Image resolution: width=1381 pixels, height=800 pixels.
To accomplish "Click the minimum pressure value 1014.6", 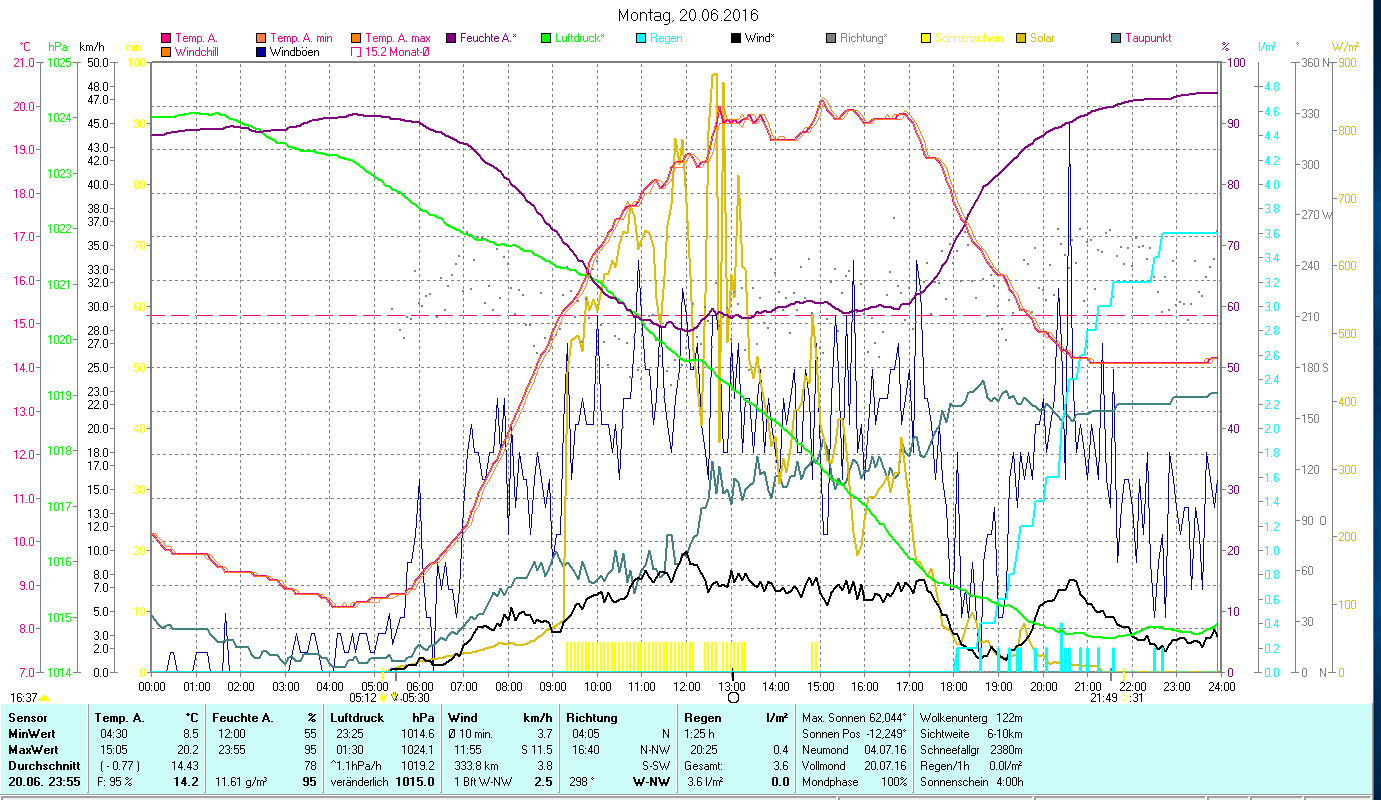I will (x=418, y=734).
